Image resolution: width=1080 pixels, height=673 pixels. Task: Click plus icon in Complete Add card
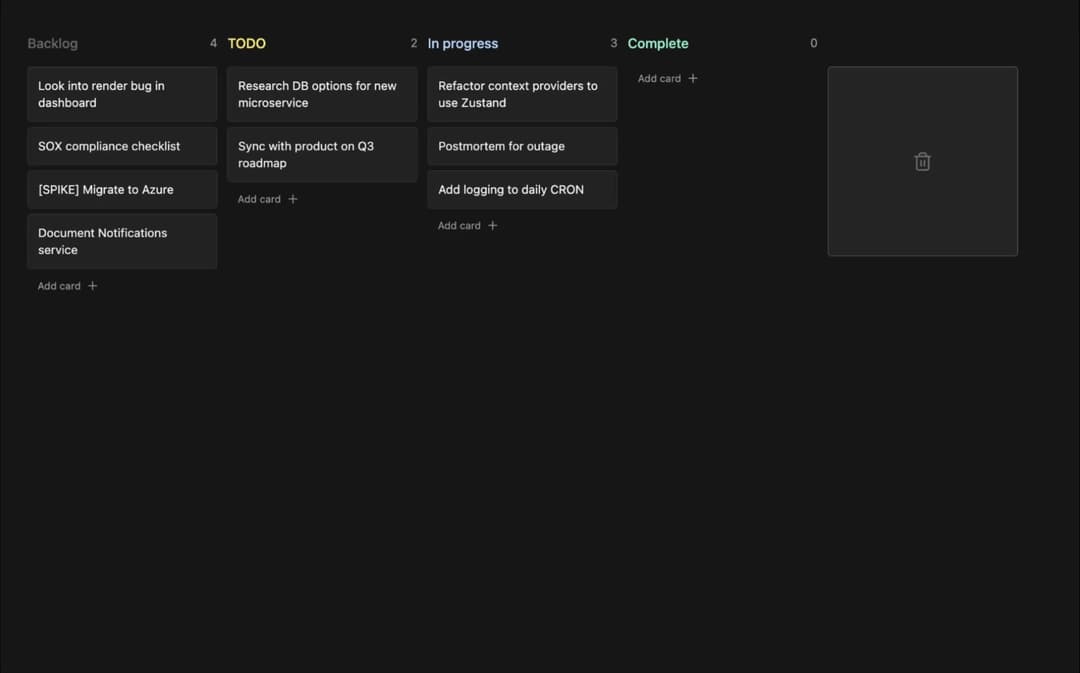point(693,78)
